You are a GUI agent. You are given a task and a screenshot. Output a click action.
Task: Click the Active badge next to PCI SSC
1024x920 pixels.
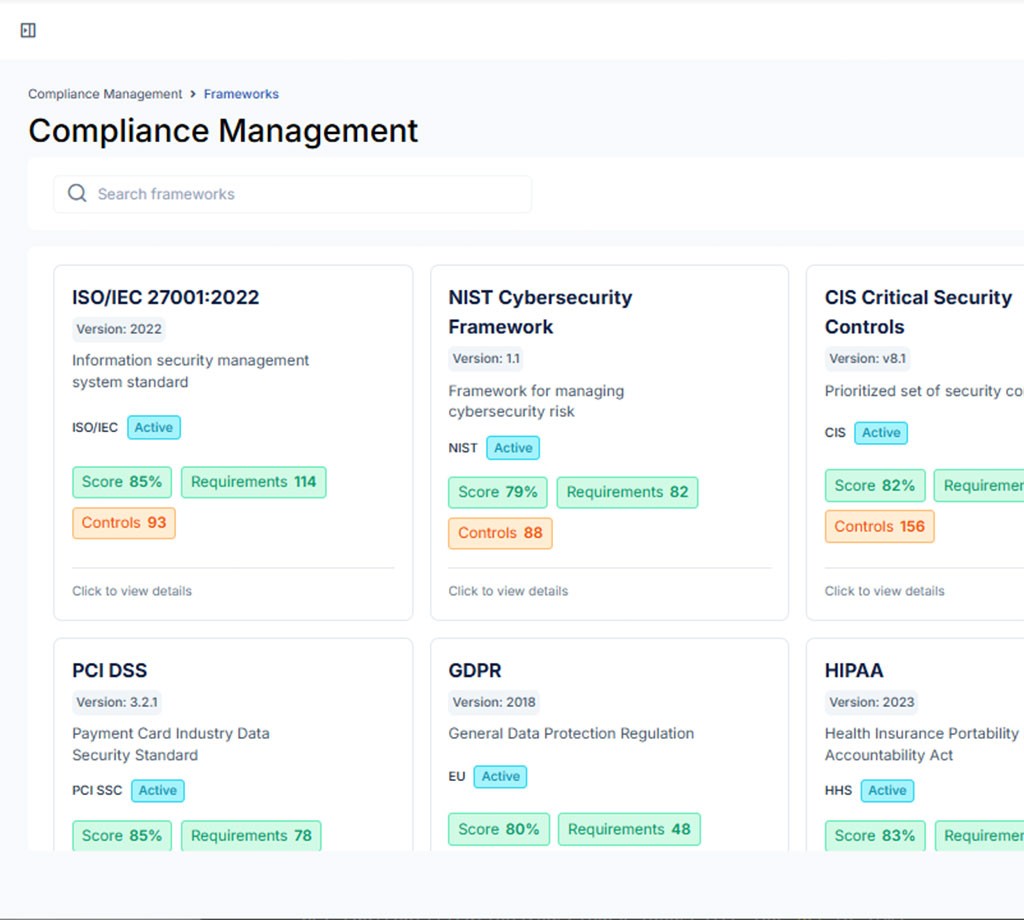pyautogui.click(x=157, y=791)
